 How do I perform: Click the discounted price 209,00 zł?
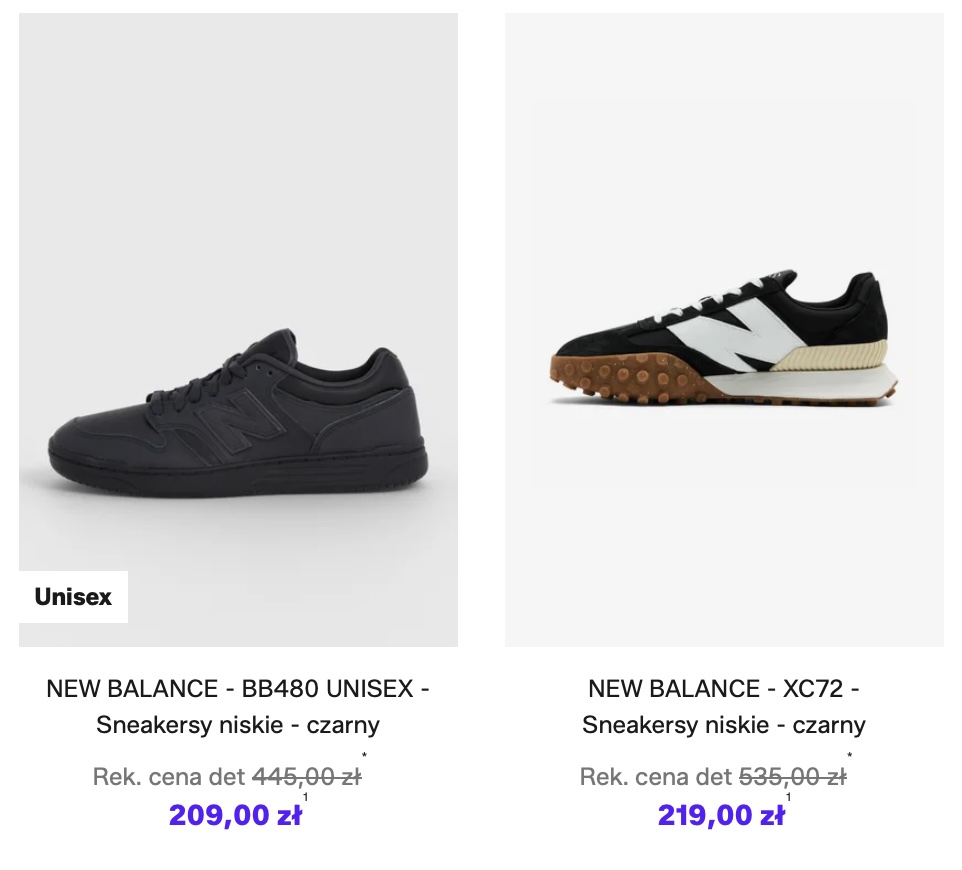tap(235, 815)
